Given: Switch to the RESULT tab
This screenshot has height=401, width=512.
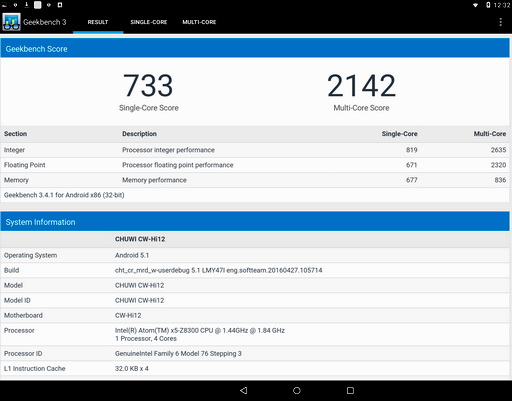Looking at the screenshot, I should [x=98, y=22].
